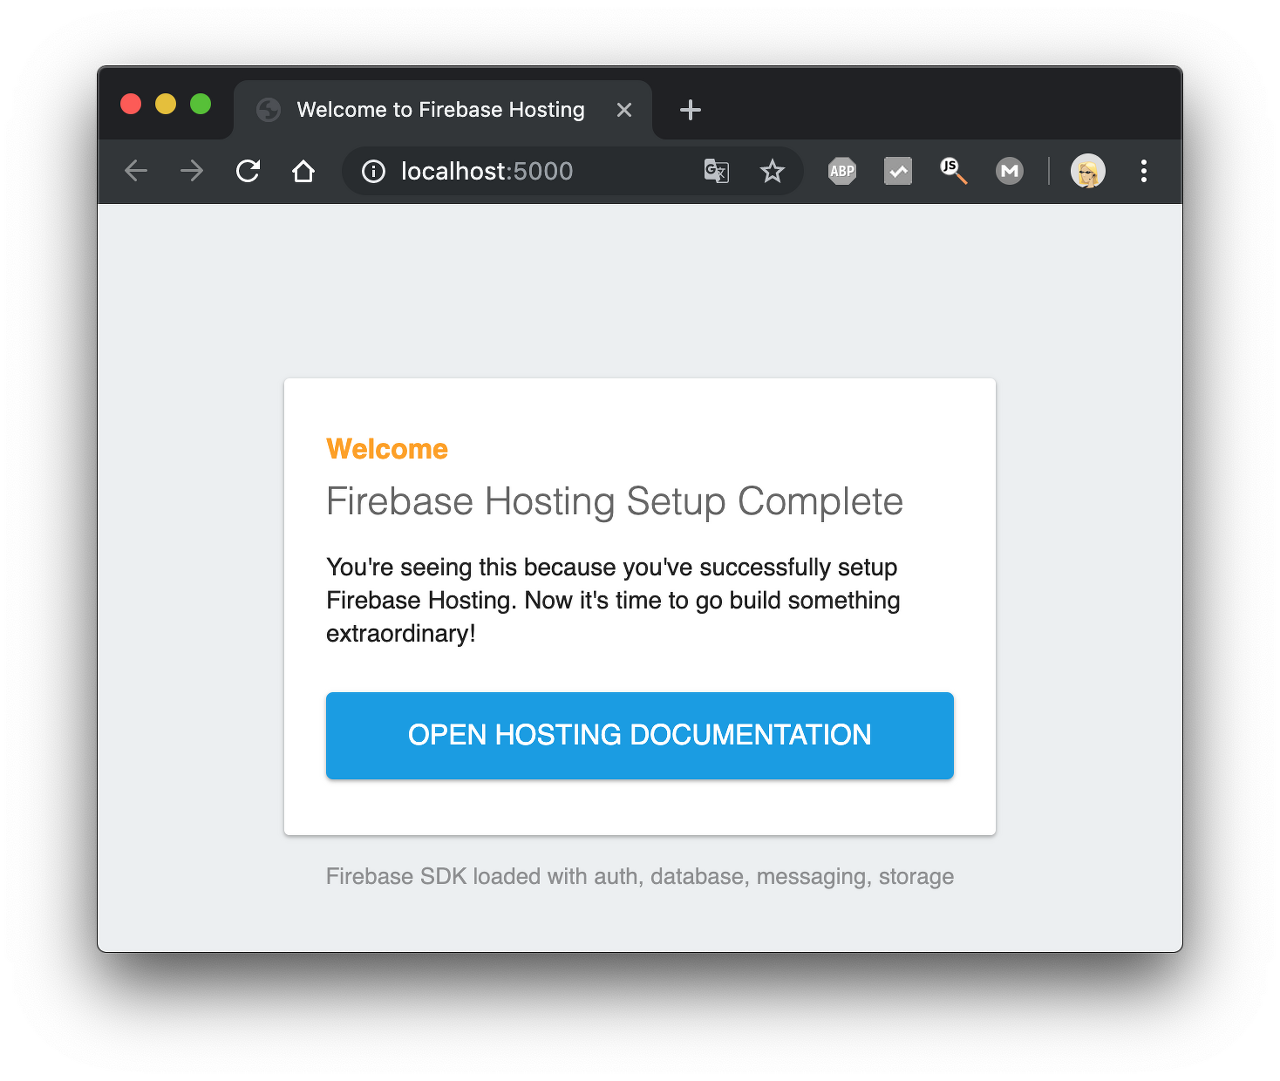Open the JS magnifier extension icon
This screenshot has height=1081, width=1280.
click(953, 171)
